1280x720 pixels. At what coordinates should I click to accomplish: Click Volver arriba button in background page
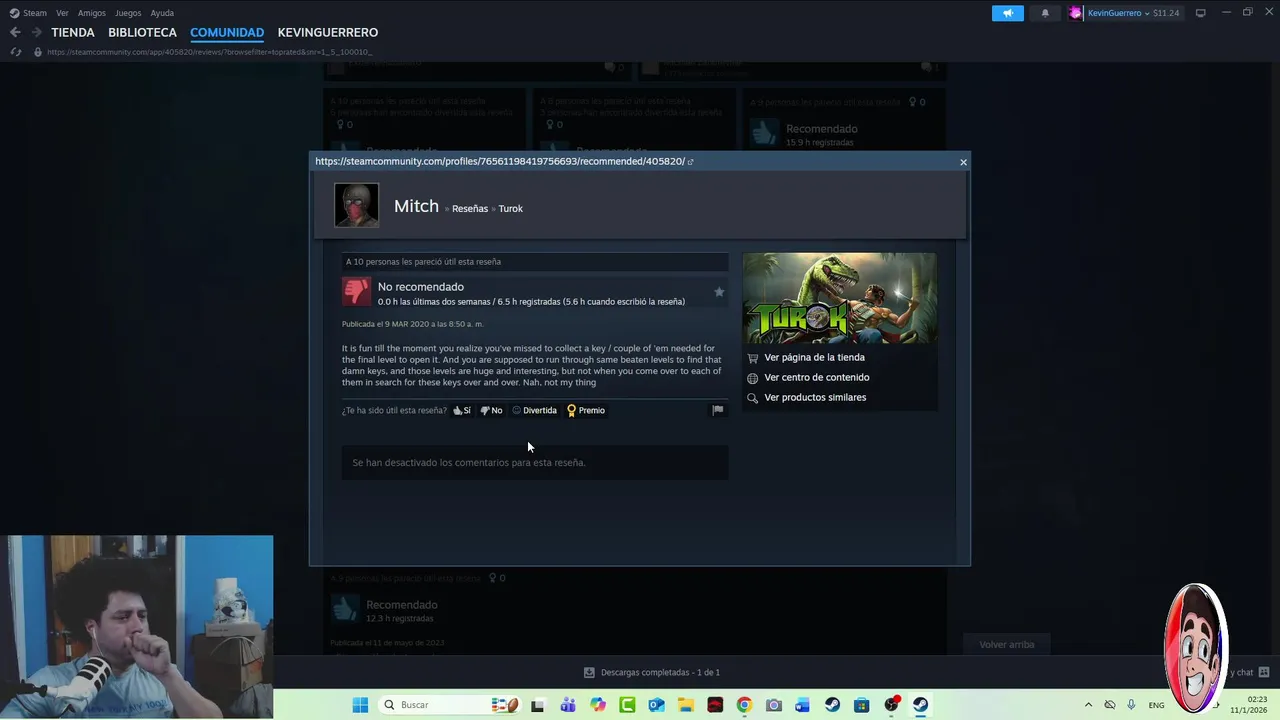(x=1007, y=644)
